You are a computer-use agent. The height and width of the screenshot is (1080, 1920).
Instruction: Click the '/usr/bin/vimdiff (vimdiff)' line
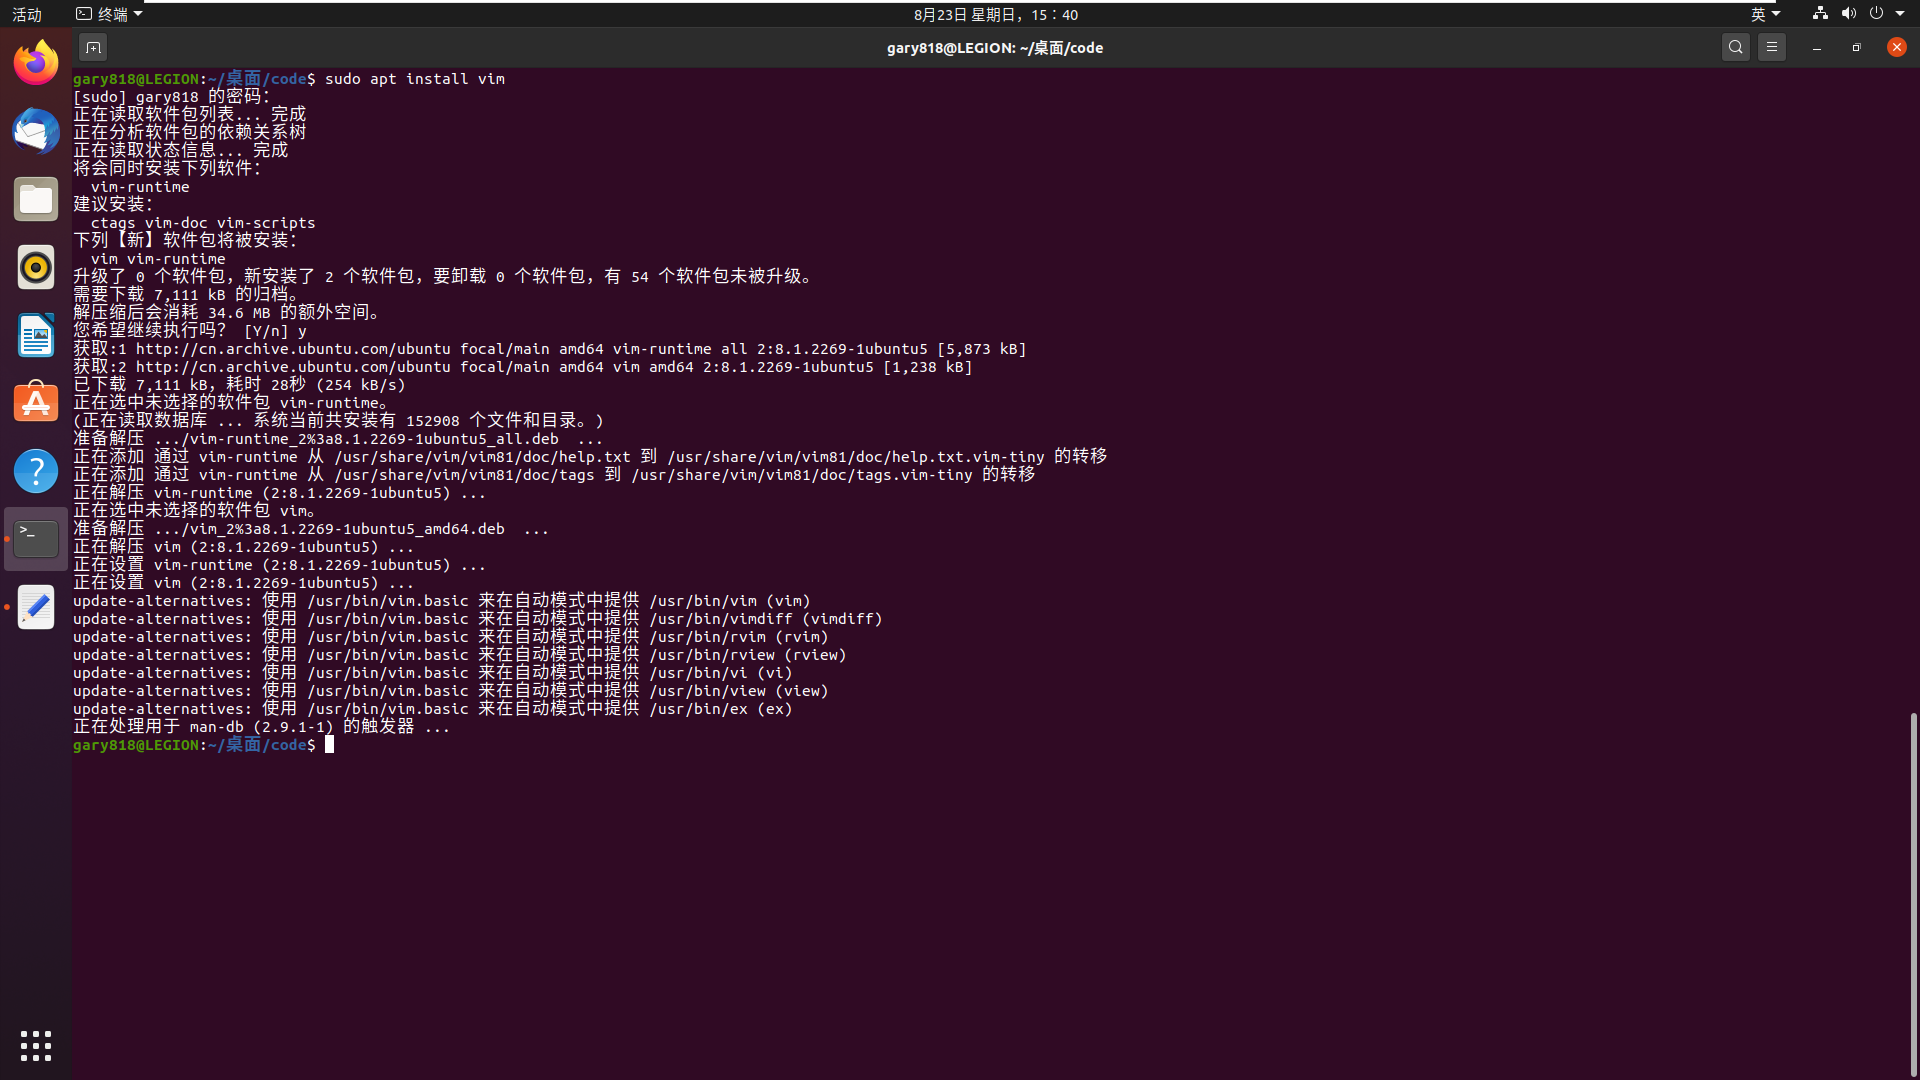pos(478,619)
